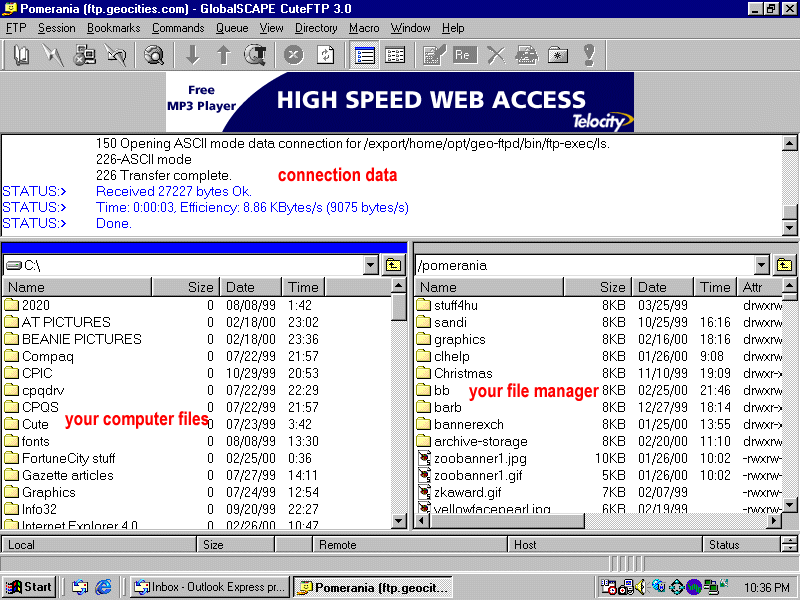Click the Rename 'Re' toolbar icon
This screenshot has height=600, width=800.
[464, 56]
